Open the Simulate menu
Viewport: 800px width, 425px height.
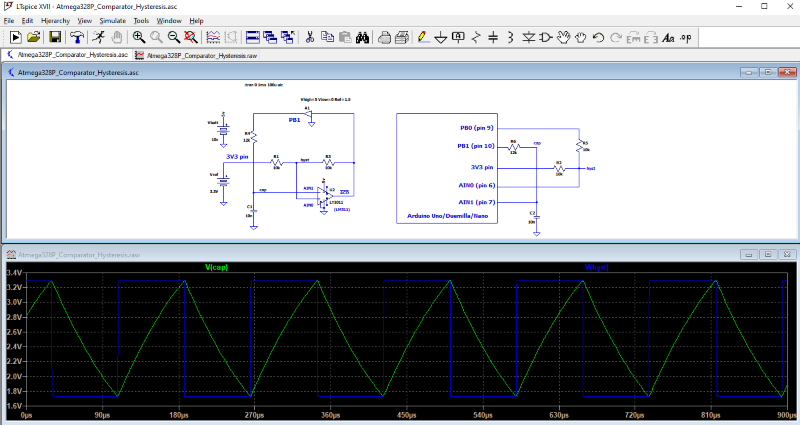(113, 21)
